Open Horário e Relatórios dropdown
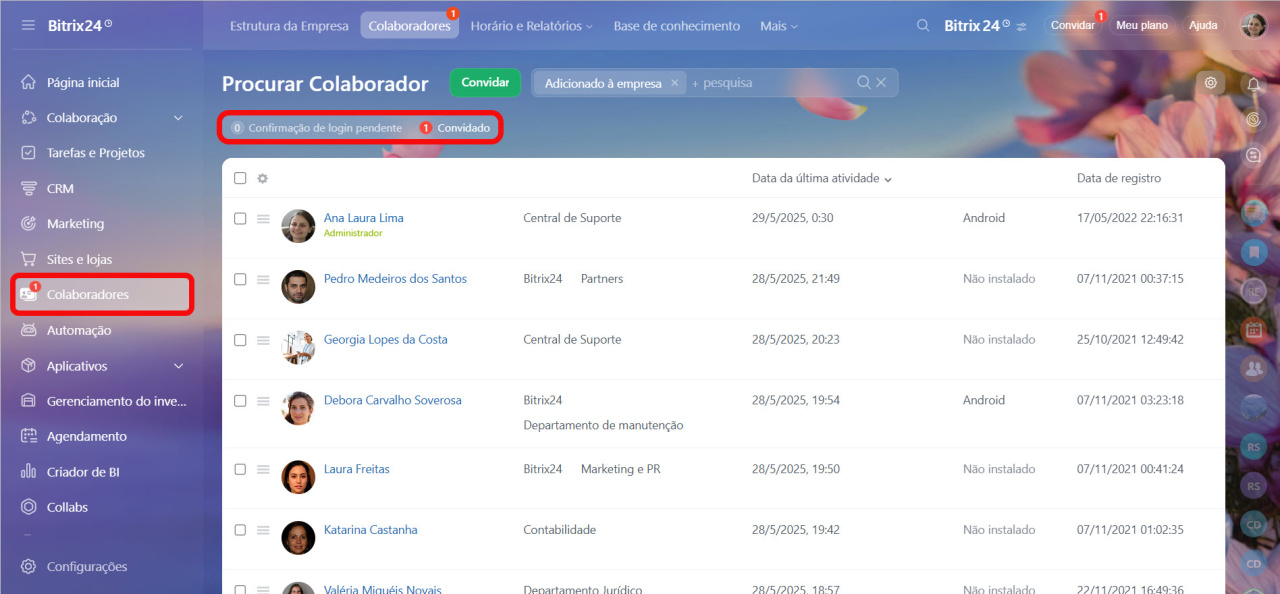 point(531,26)
